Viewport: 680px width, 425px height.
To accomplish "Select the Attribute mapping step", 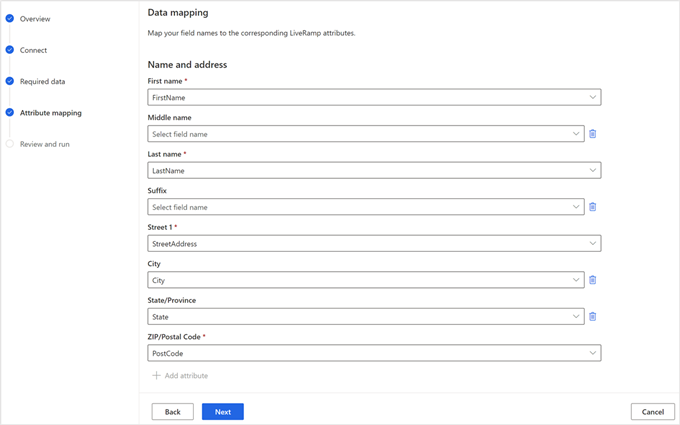I will tap(51, 113).
